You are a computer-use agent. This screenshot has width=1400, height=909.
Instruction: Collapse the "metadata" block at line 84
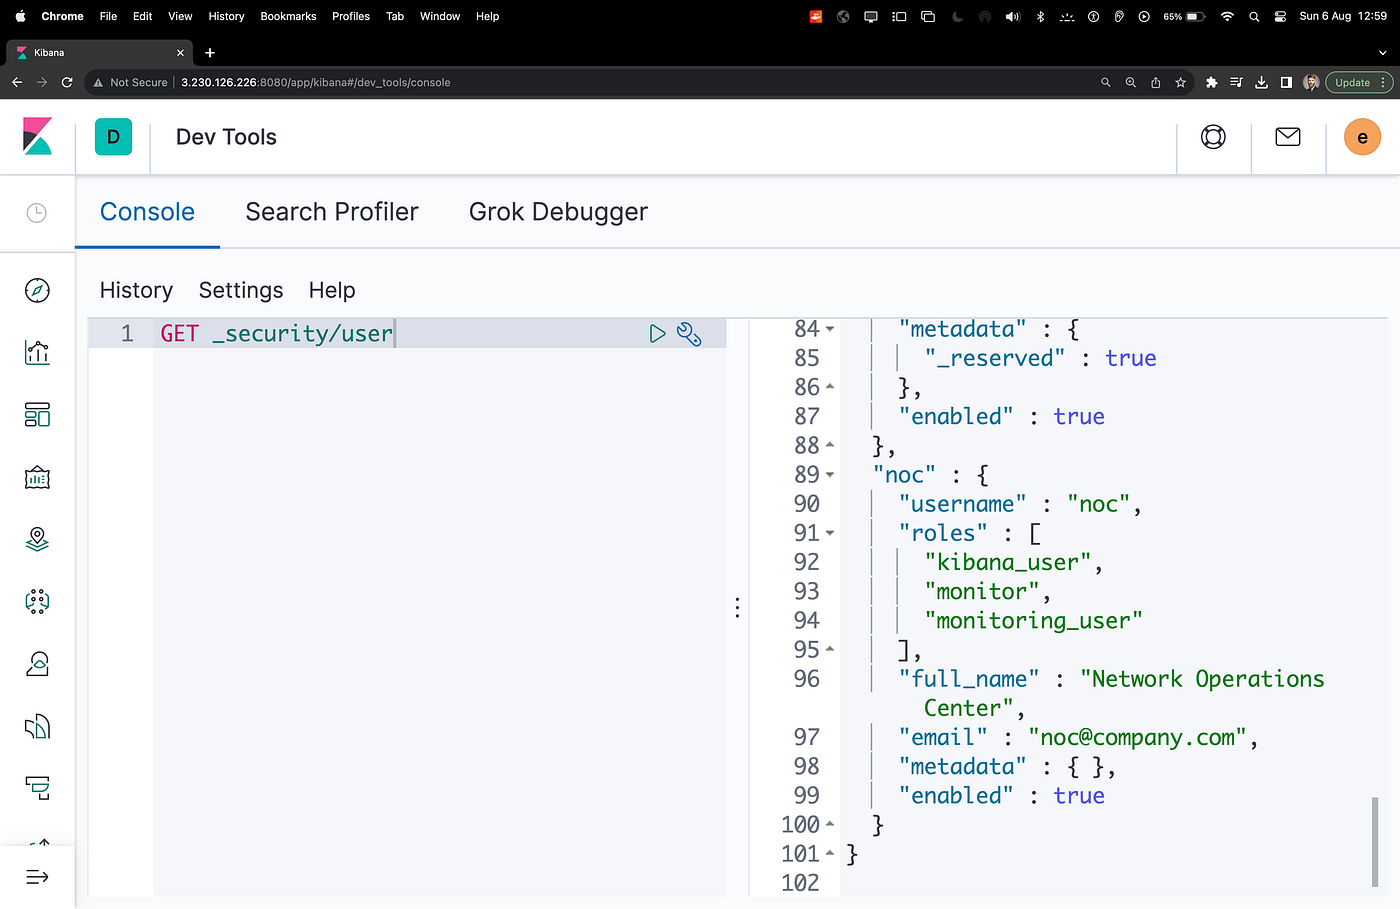click(830, 329)
